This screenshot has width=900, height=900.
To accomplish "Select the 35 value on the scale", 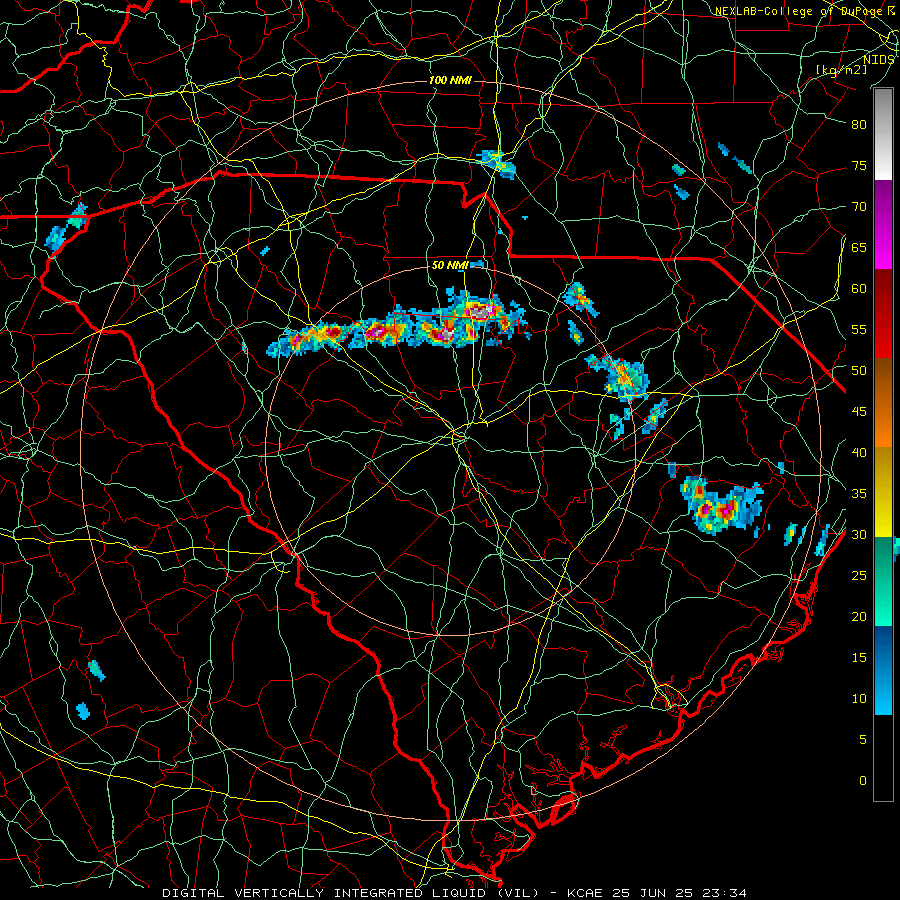I will pyautogui.click(x=859, y=494).
